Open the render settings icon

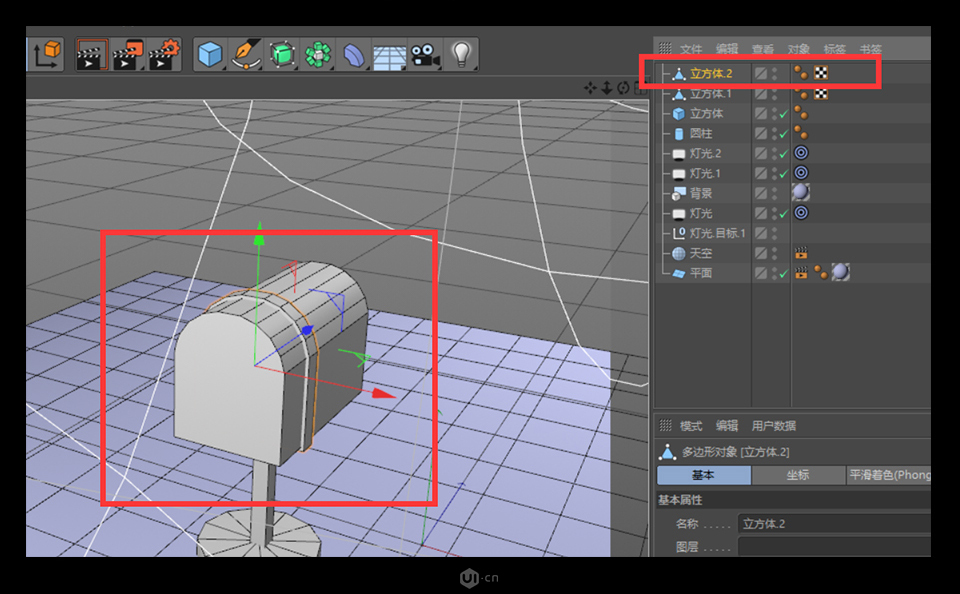[x=162, y=54]
